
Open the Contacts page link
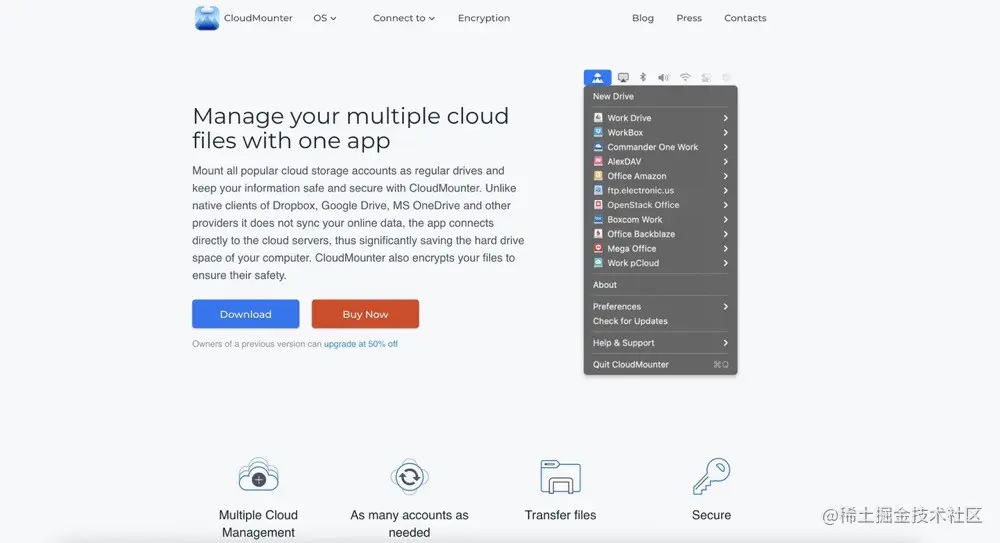click(x=745, y=18)
